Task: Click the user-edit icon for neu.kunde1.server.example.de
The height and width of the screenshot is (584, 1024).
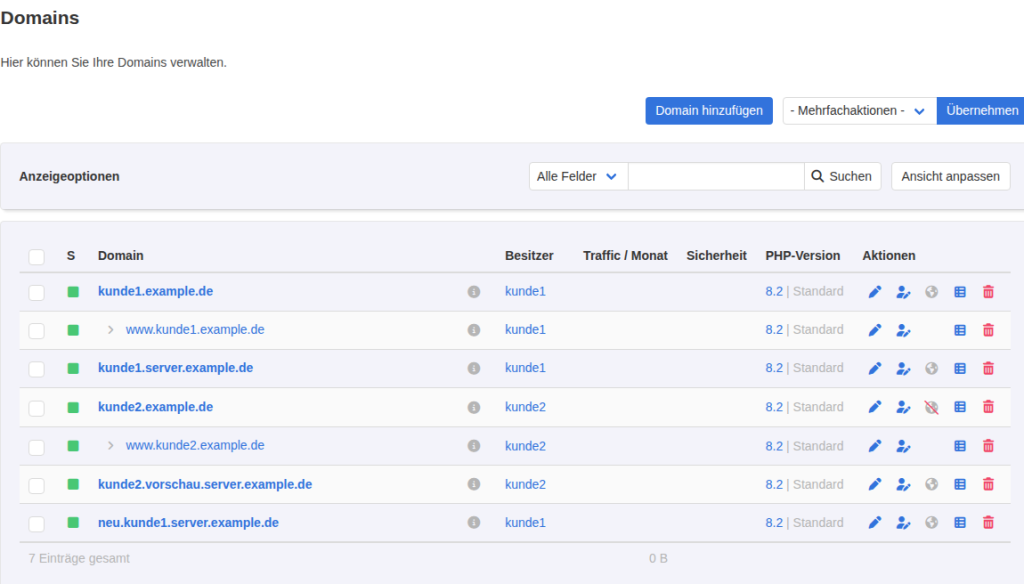Action: [903, 523]
